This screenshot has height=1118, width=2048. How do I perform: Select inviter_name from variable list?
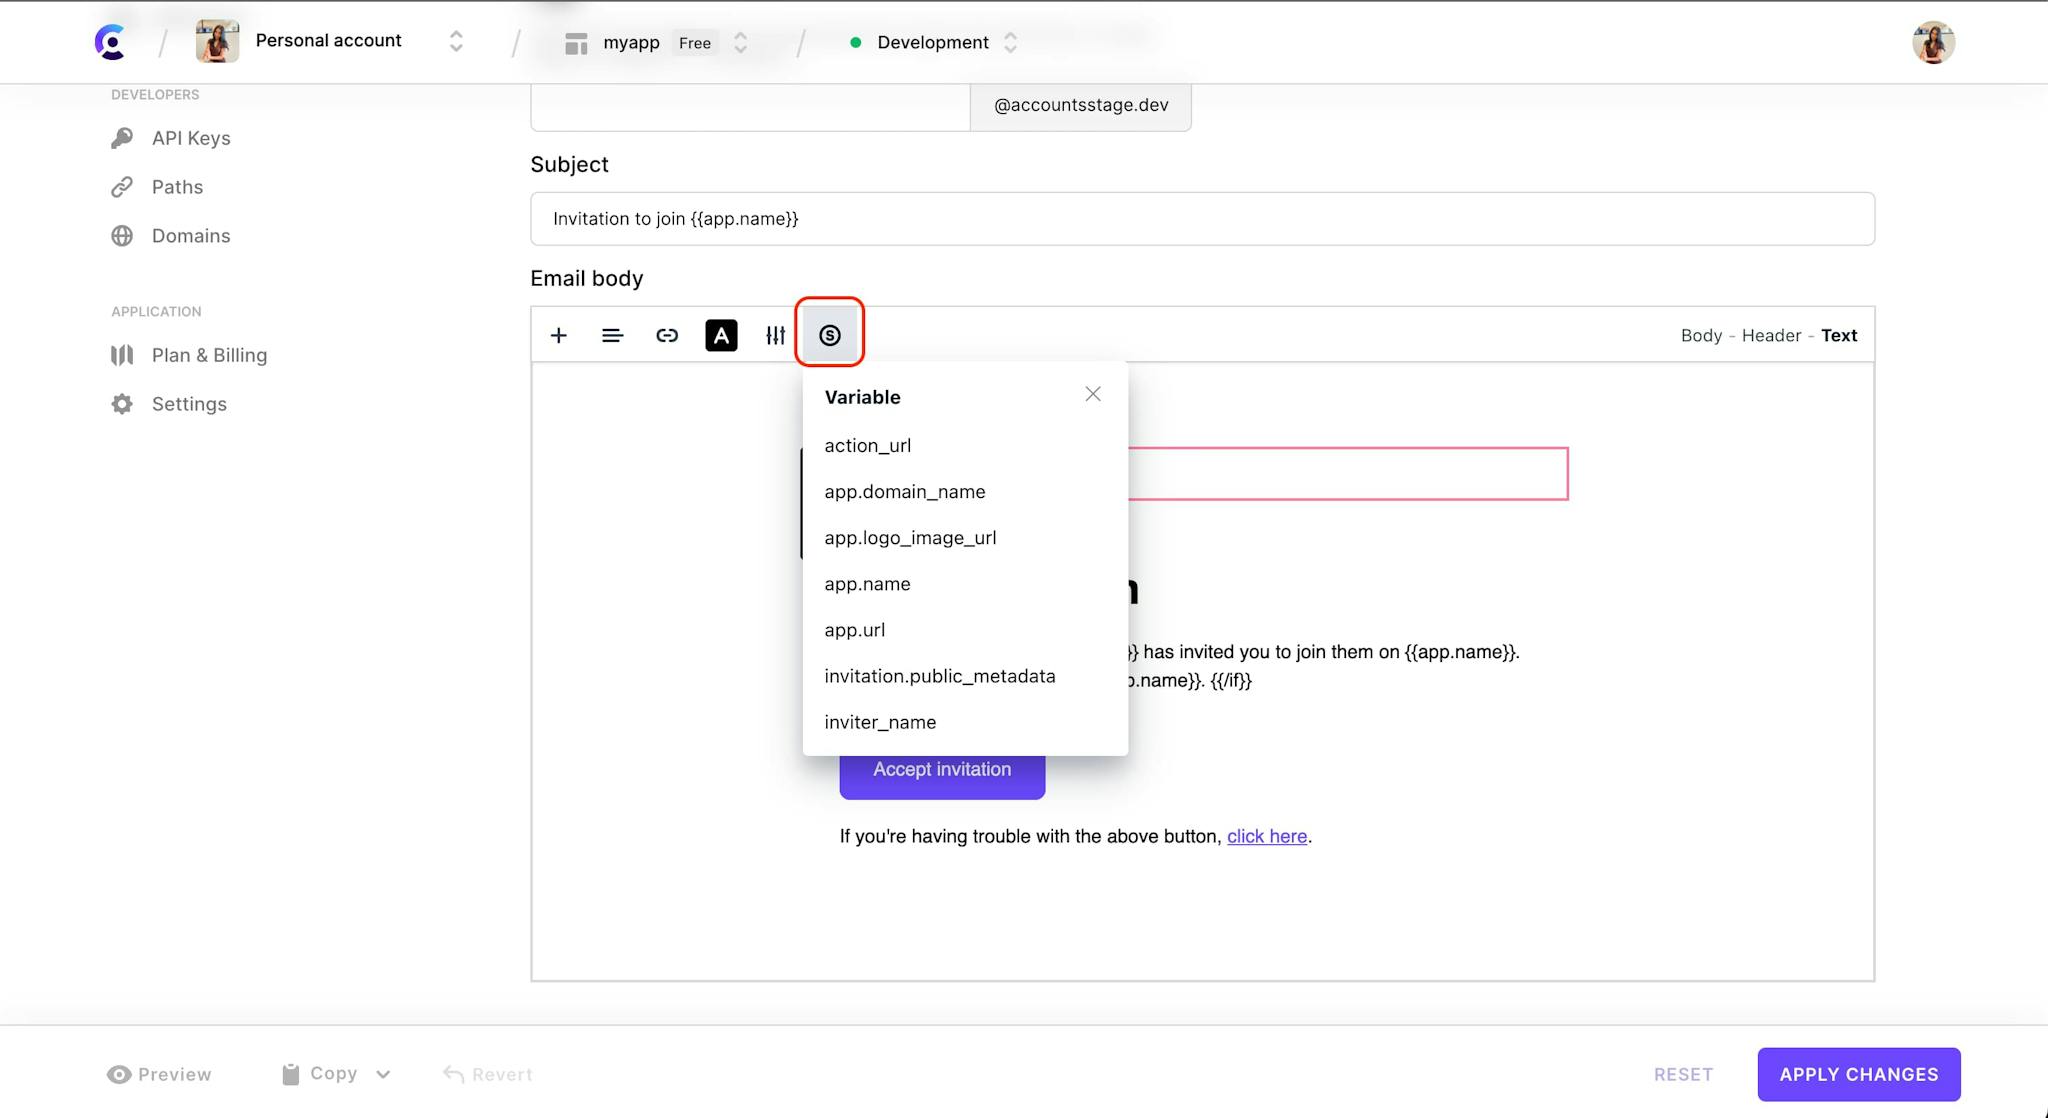click(x=879, y=721)
